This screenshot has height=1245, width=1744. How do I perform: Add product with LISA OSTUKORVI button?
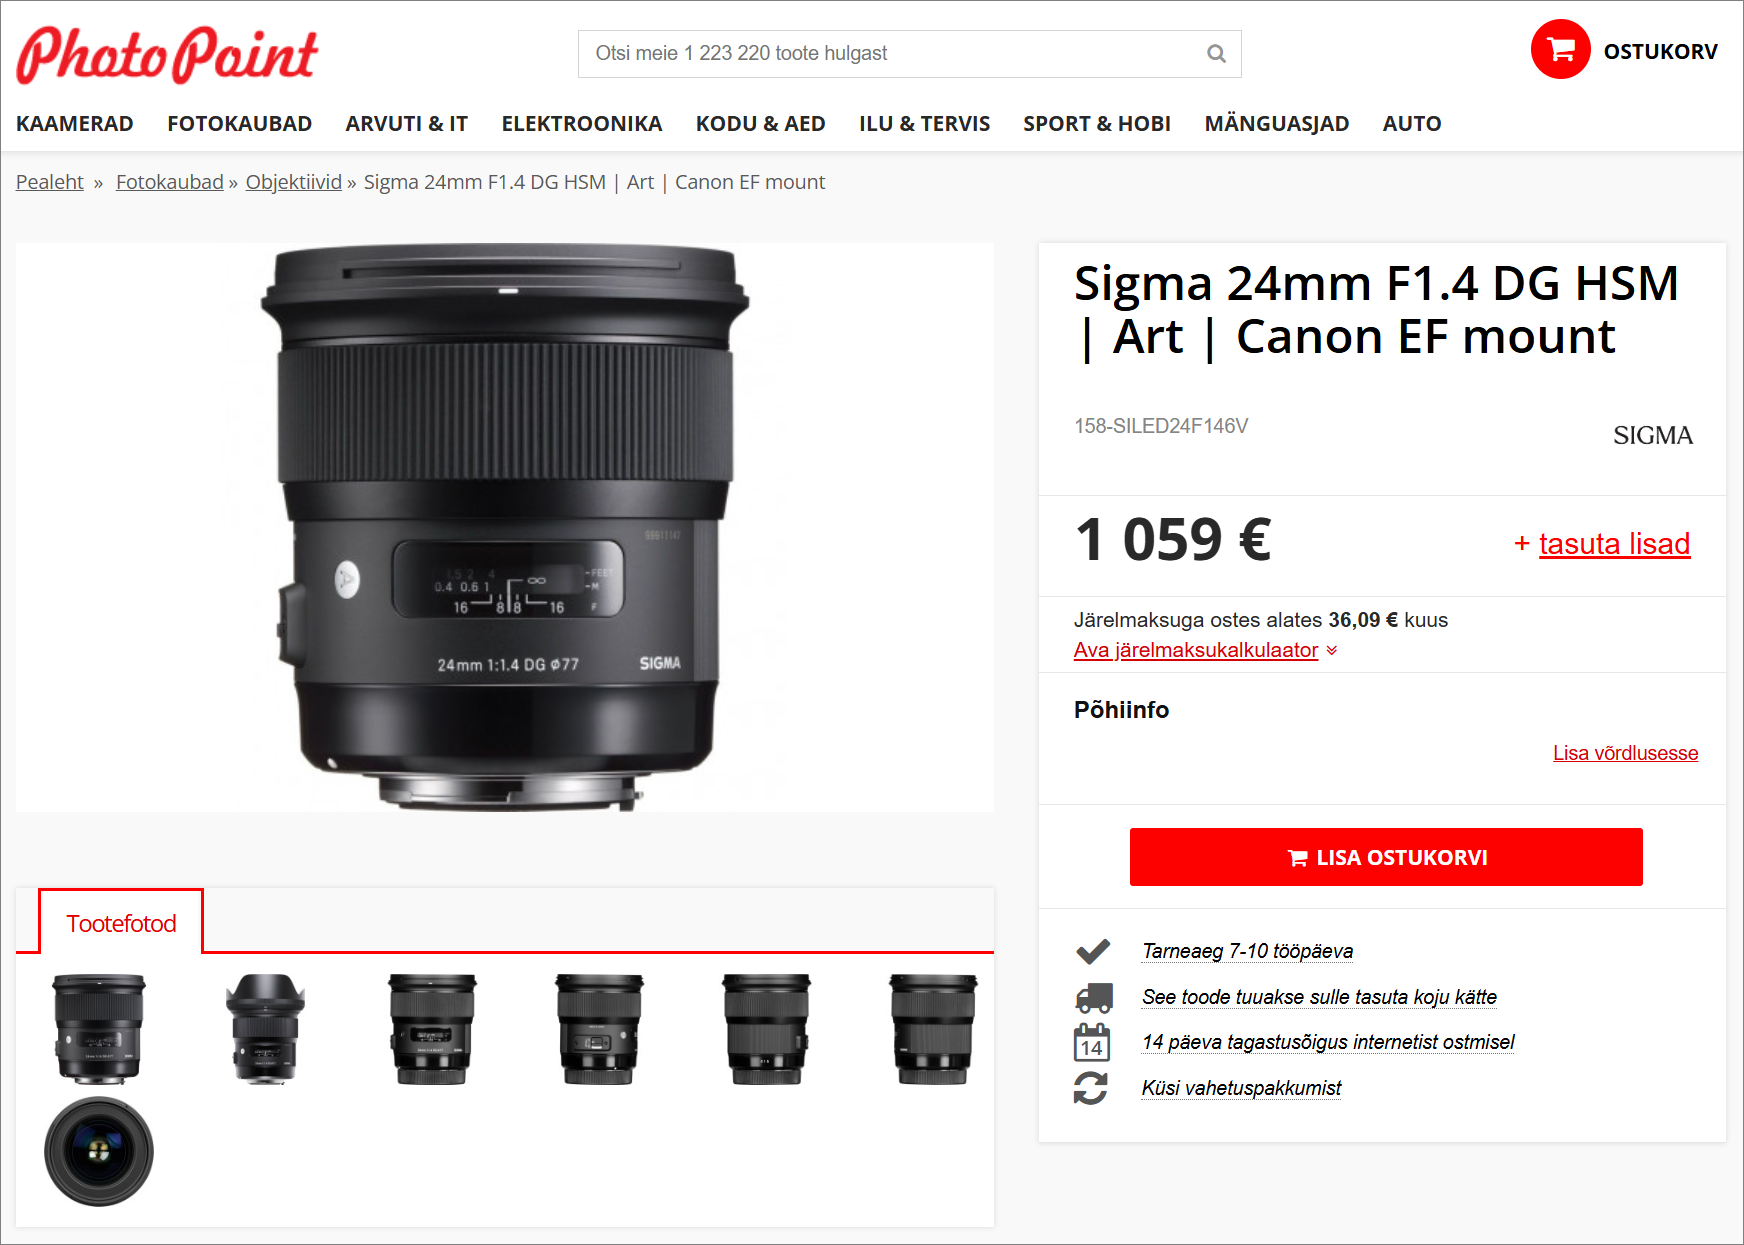tap(1386, 857)
